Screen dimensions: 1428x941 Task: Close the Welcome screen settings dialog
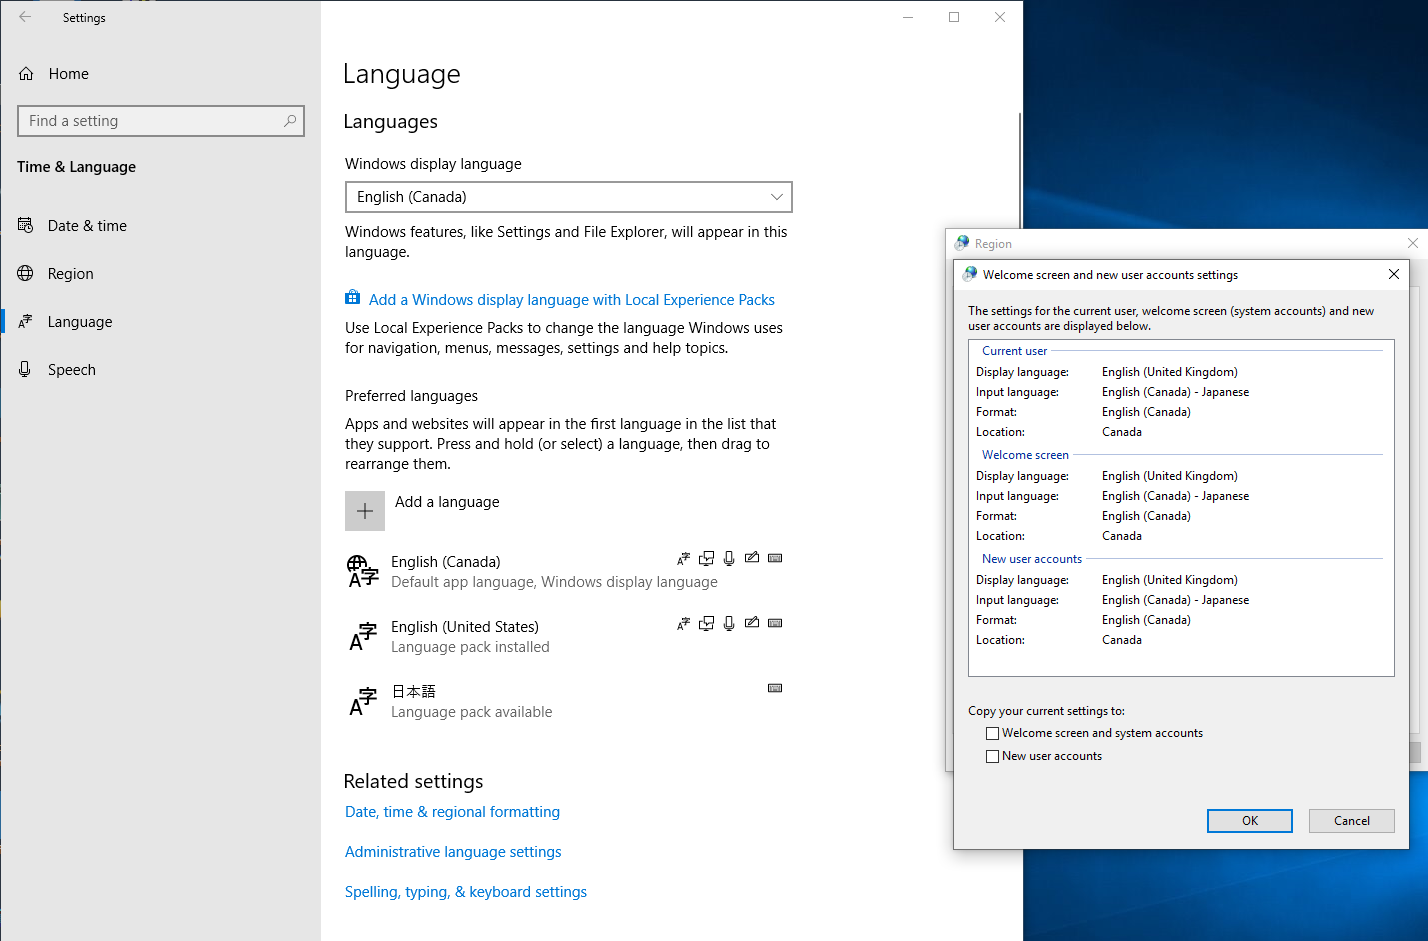(x=1394, y=274)
